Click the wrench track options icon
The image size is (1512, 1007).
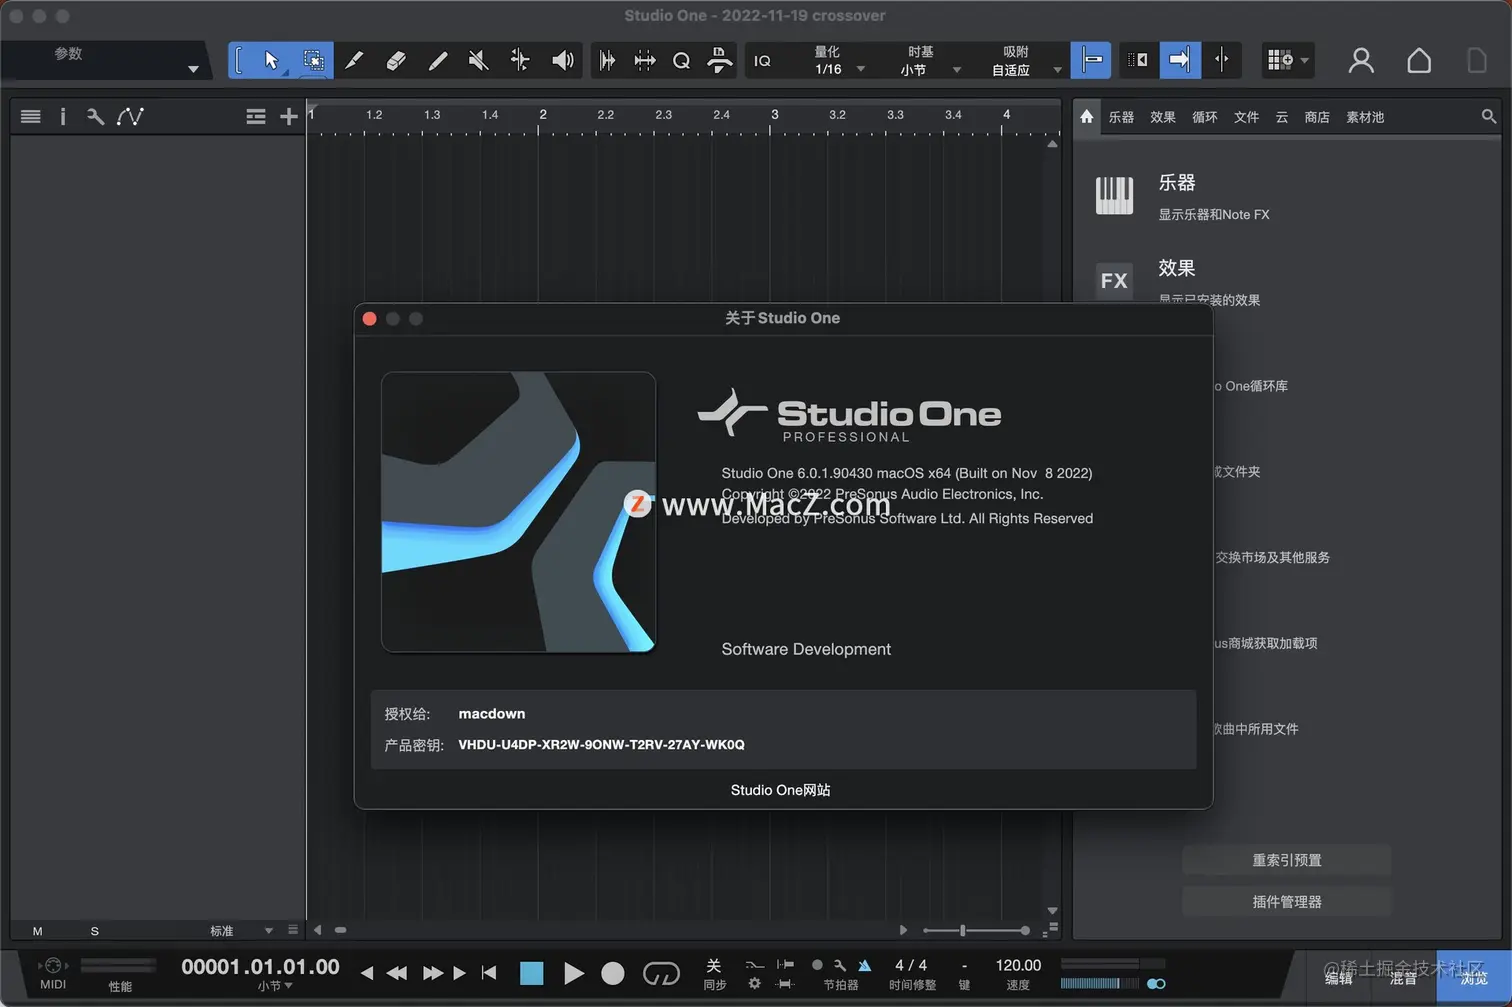(95, 117)
